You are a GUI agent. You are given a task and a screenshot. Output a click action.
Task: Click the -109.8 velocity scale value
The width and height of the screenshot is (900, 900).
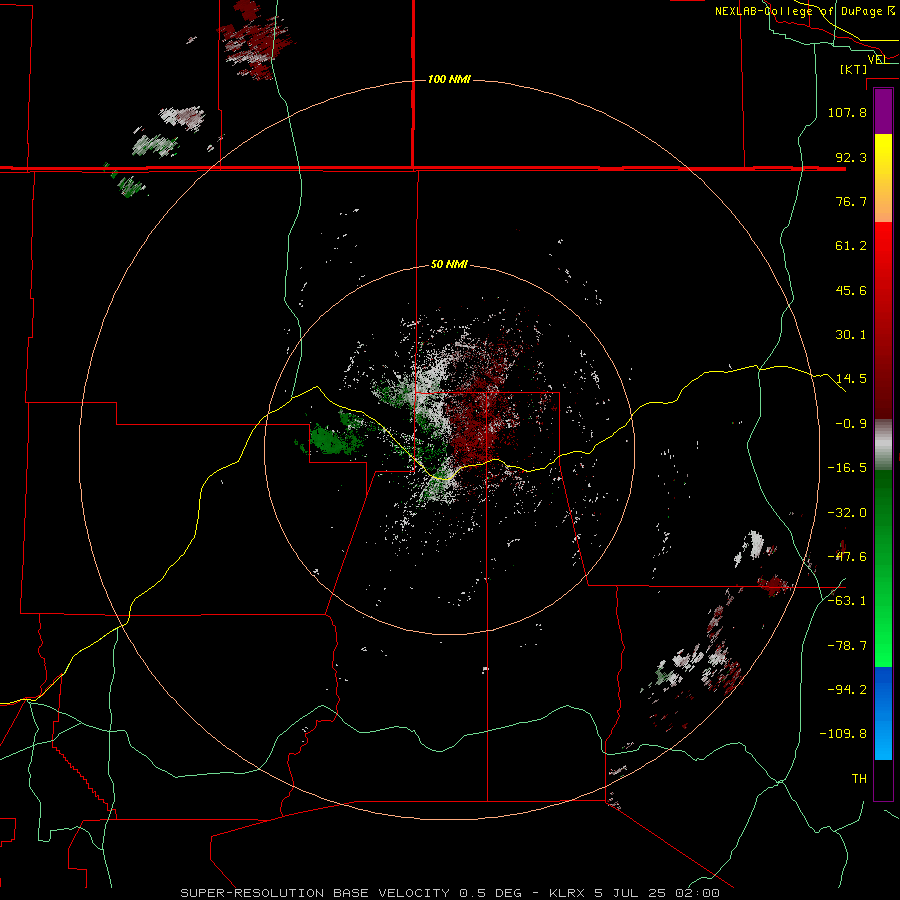tap(843, 734)
